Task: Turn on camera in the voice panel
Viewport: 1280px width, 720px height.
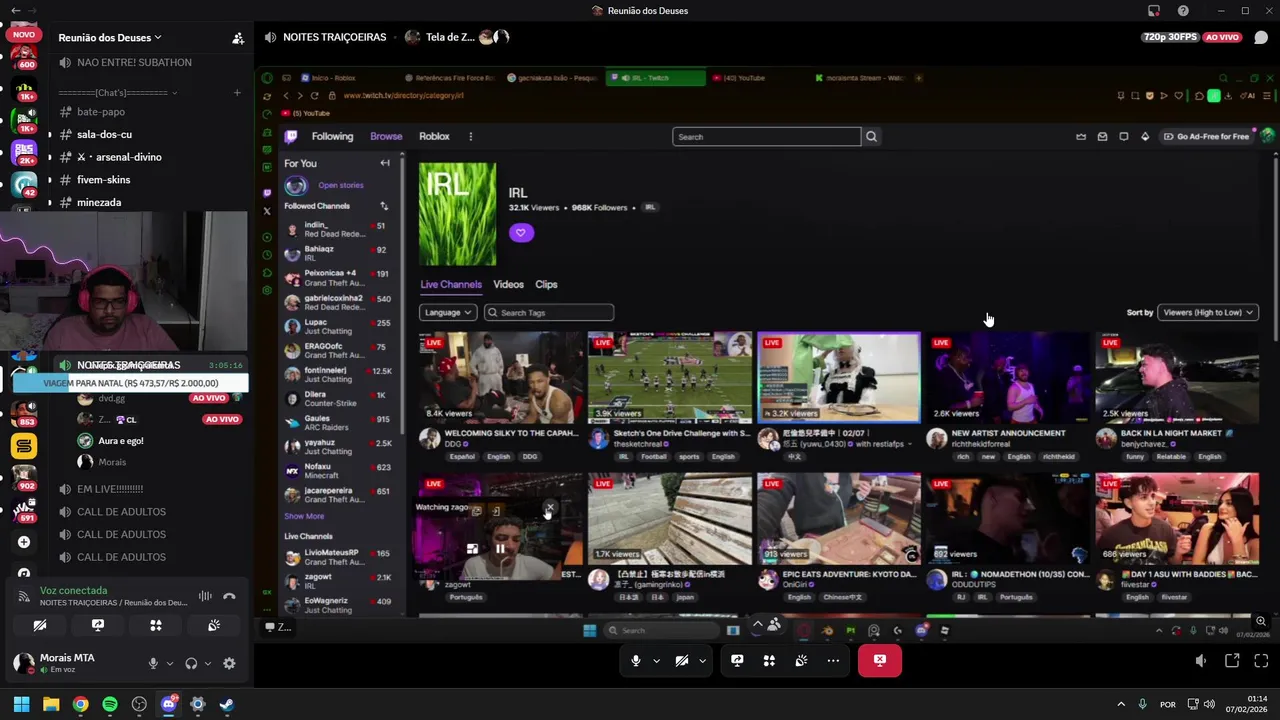Action: pos(40,625)
